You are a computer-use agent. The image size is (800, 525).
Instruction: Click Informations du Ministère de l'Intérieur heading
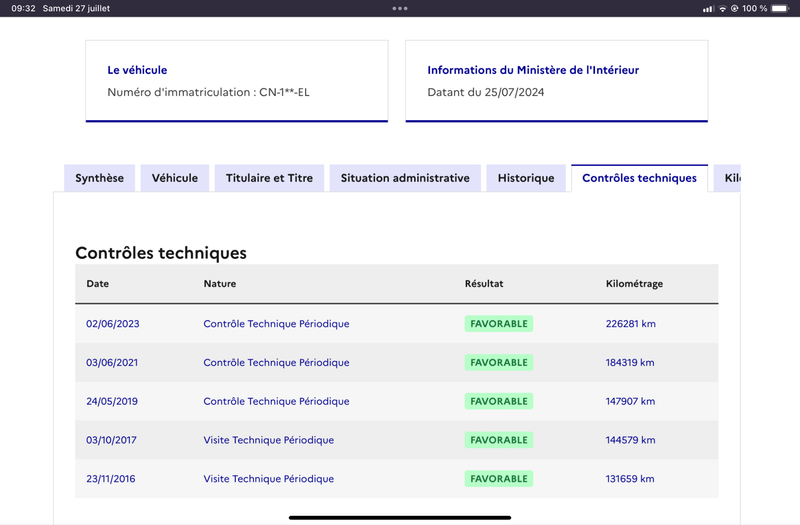click(533, 70)
